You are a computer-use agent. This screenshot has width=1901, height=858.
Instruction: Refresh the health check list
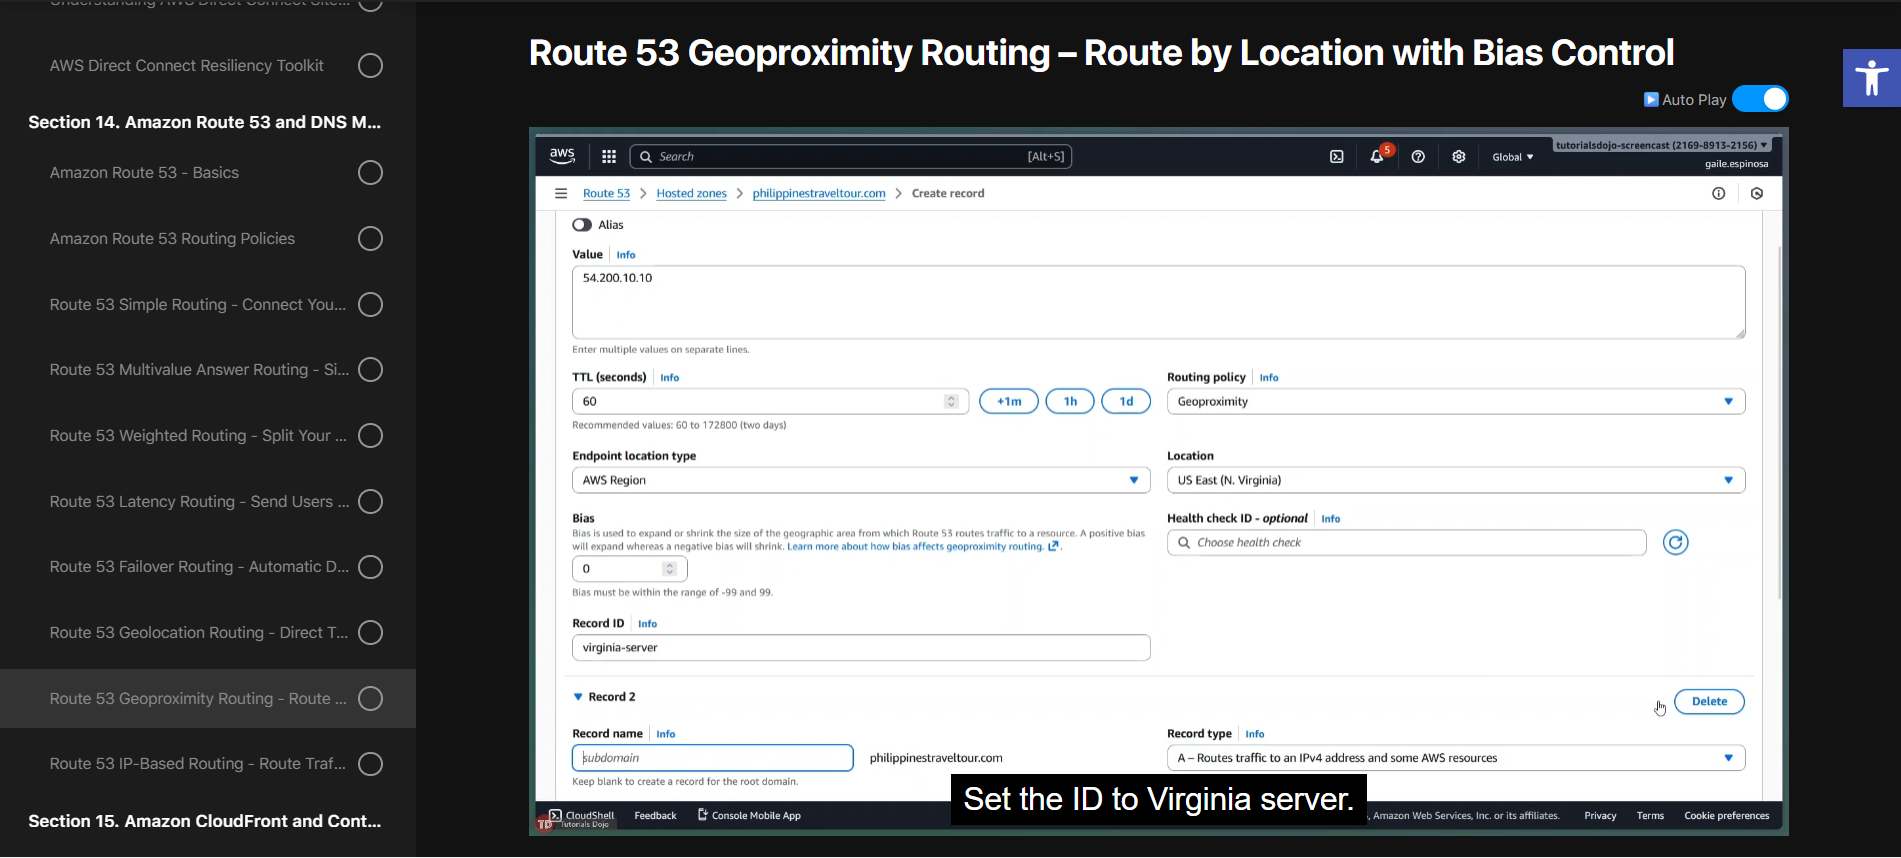tap(1675, 542)
